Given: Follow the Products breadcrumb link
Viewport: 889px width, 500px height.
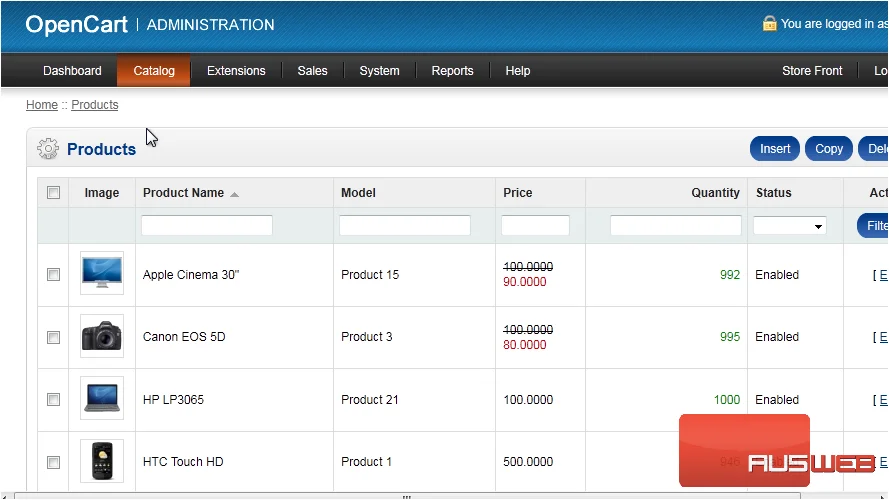Looking at the screenshot, I should (x=95, y=105).
